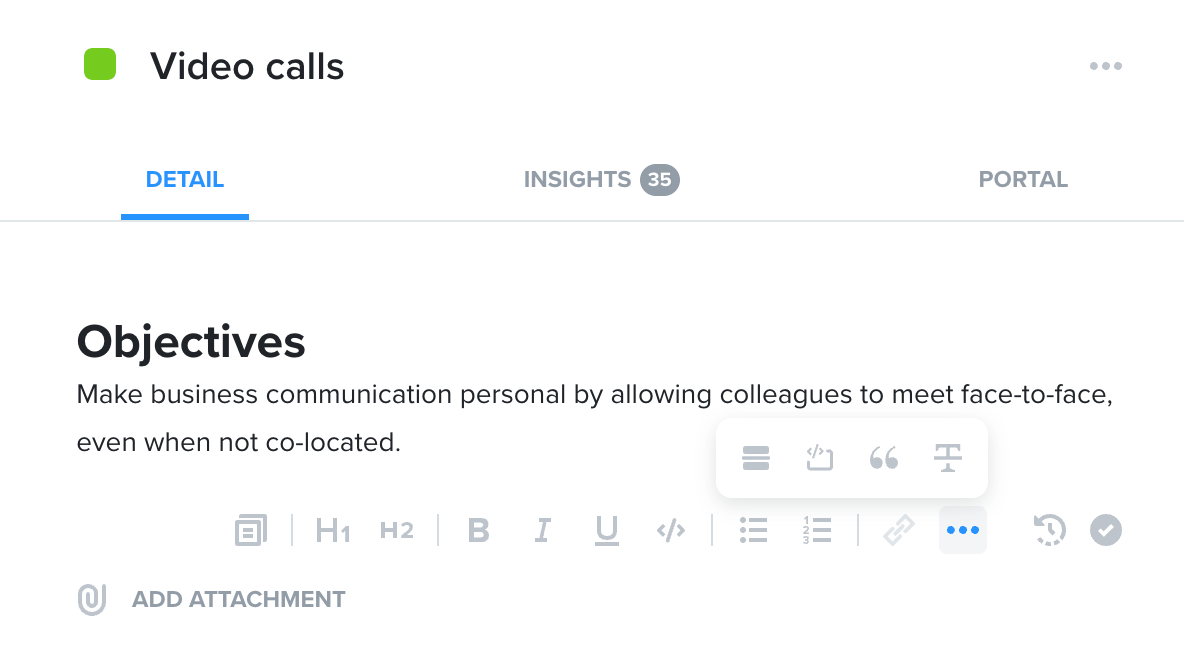1184x666 pixels.
Task: Click the checkmark done button
Action: (x=1105, y=530)
